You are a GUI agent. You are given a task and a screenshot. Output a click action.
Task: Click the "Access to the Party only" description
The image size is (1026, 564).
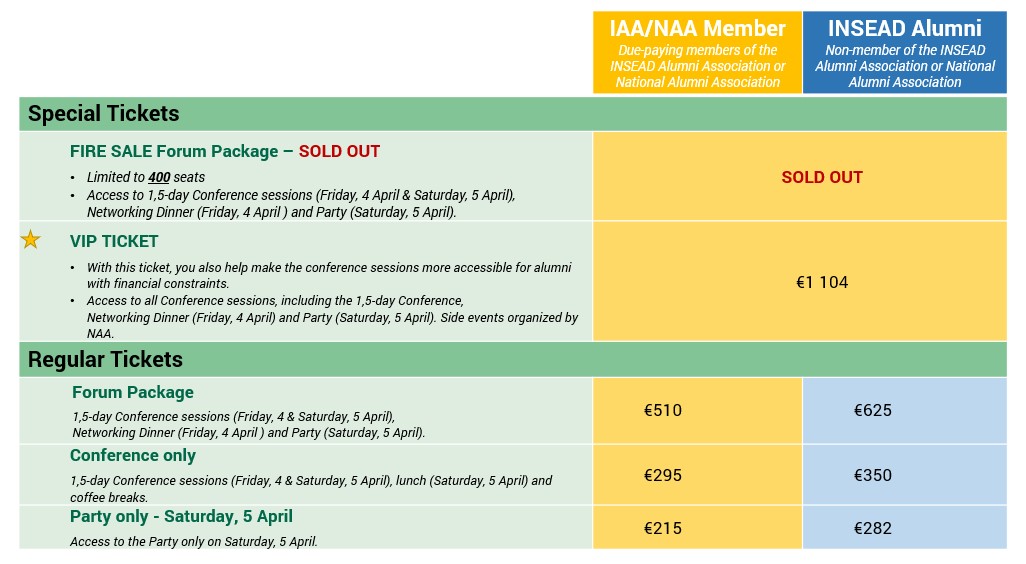[193, 542]
